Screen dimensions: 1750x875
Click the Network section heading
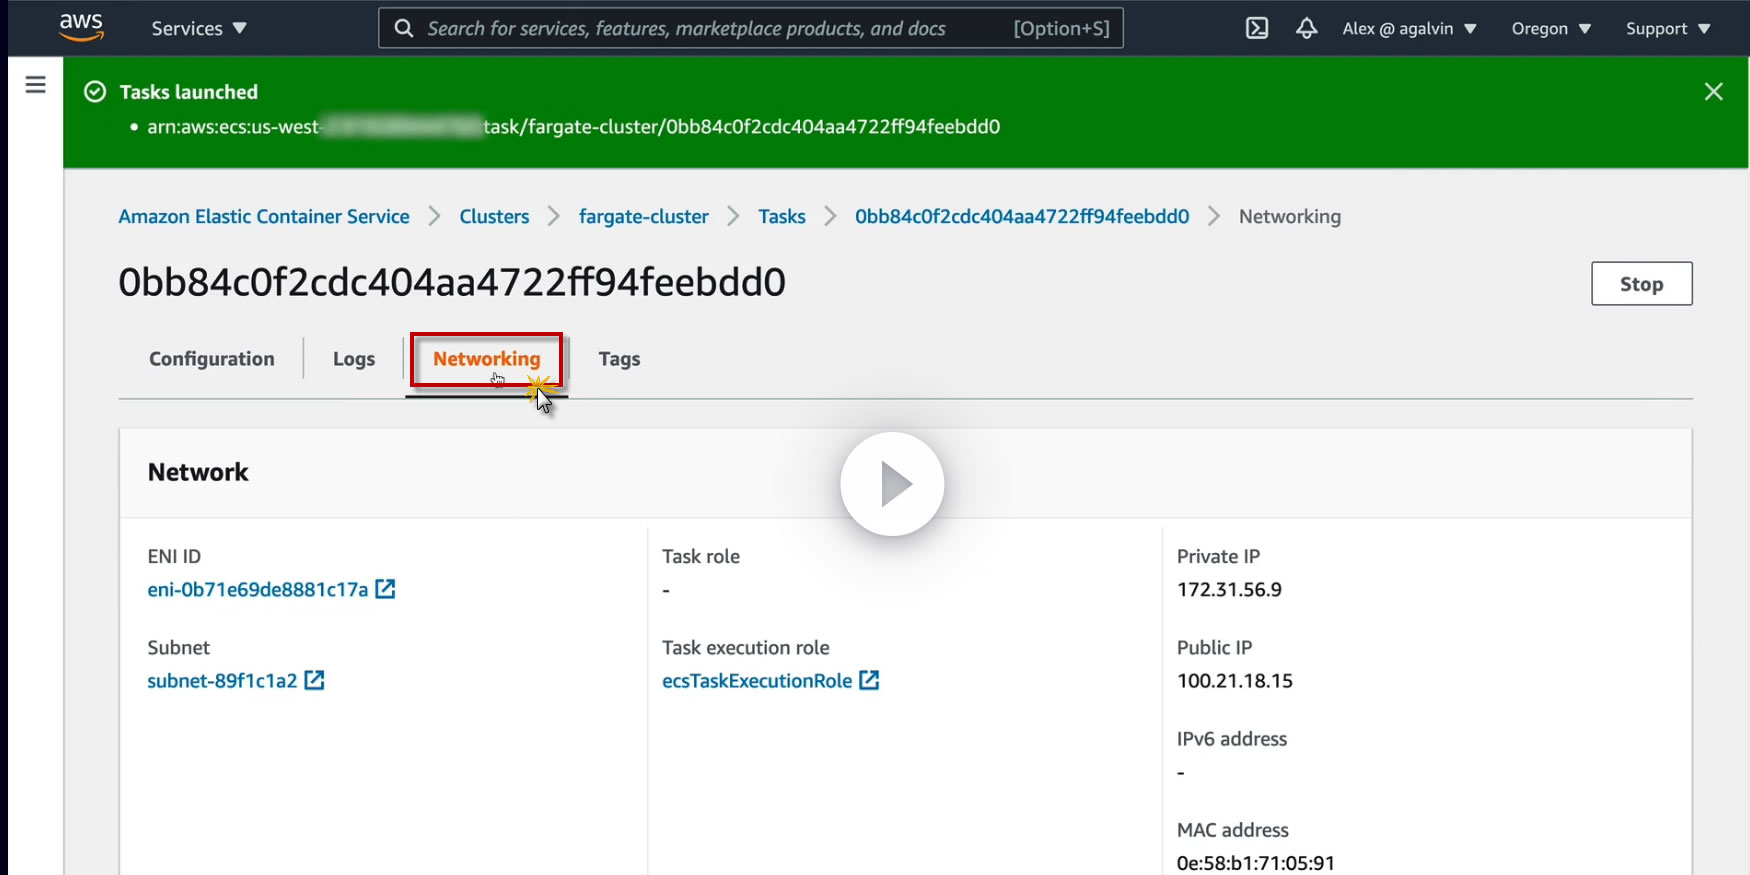pyautogui.click(x=198, y=472)
